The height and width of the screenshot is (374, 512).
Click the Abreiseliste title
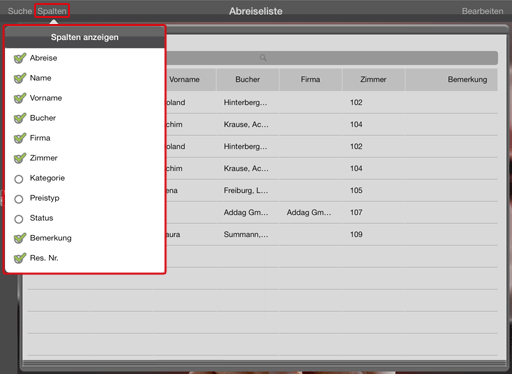(256, 11)
